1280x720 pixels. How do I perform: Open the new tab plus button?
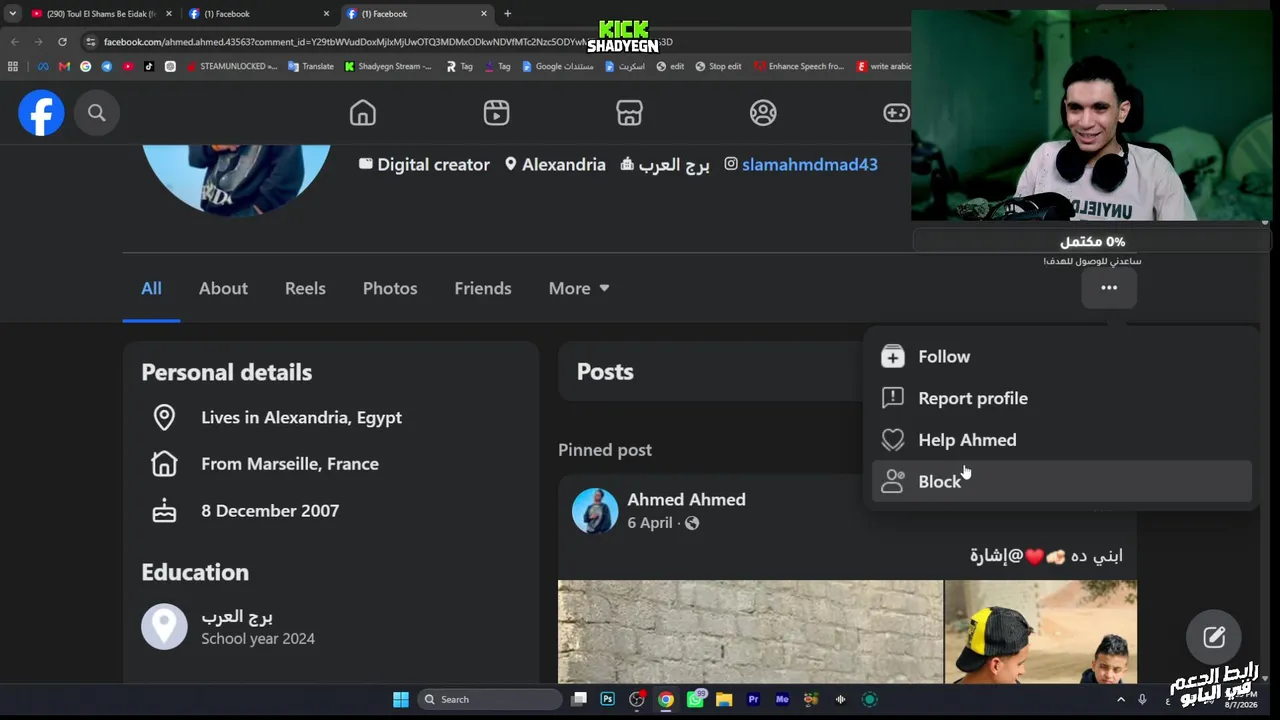click(x=508, y=14)
